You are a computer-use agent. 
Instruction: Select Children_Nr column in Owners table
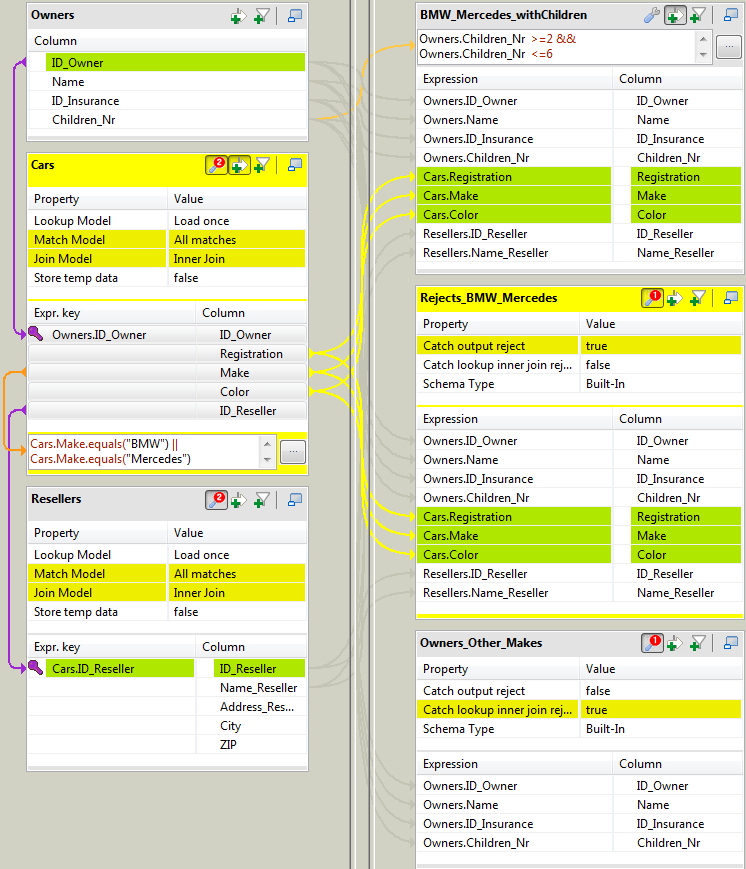(175, 120)
